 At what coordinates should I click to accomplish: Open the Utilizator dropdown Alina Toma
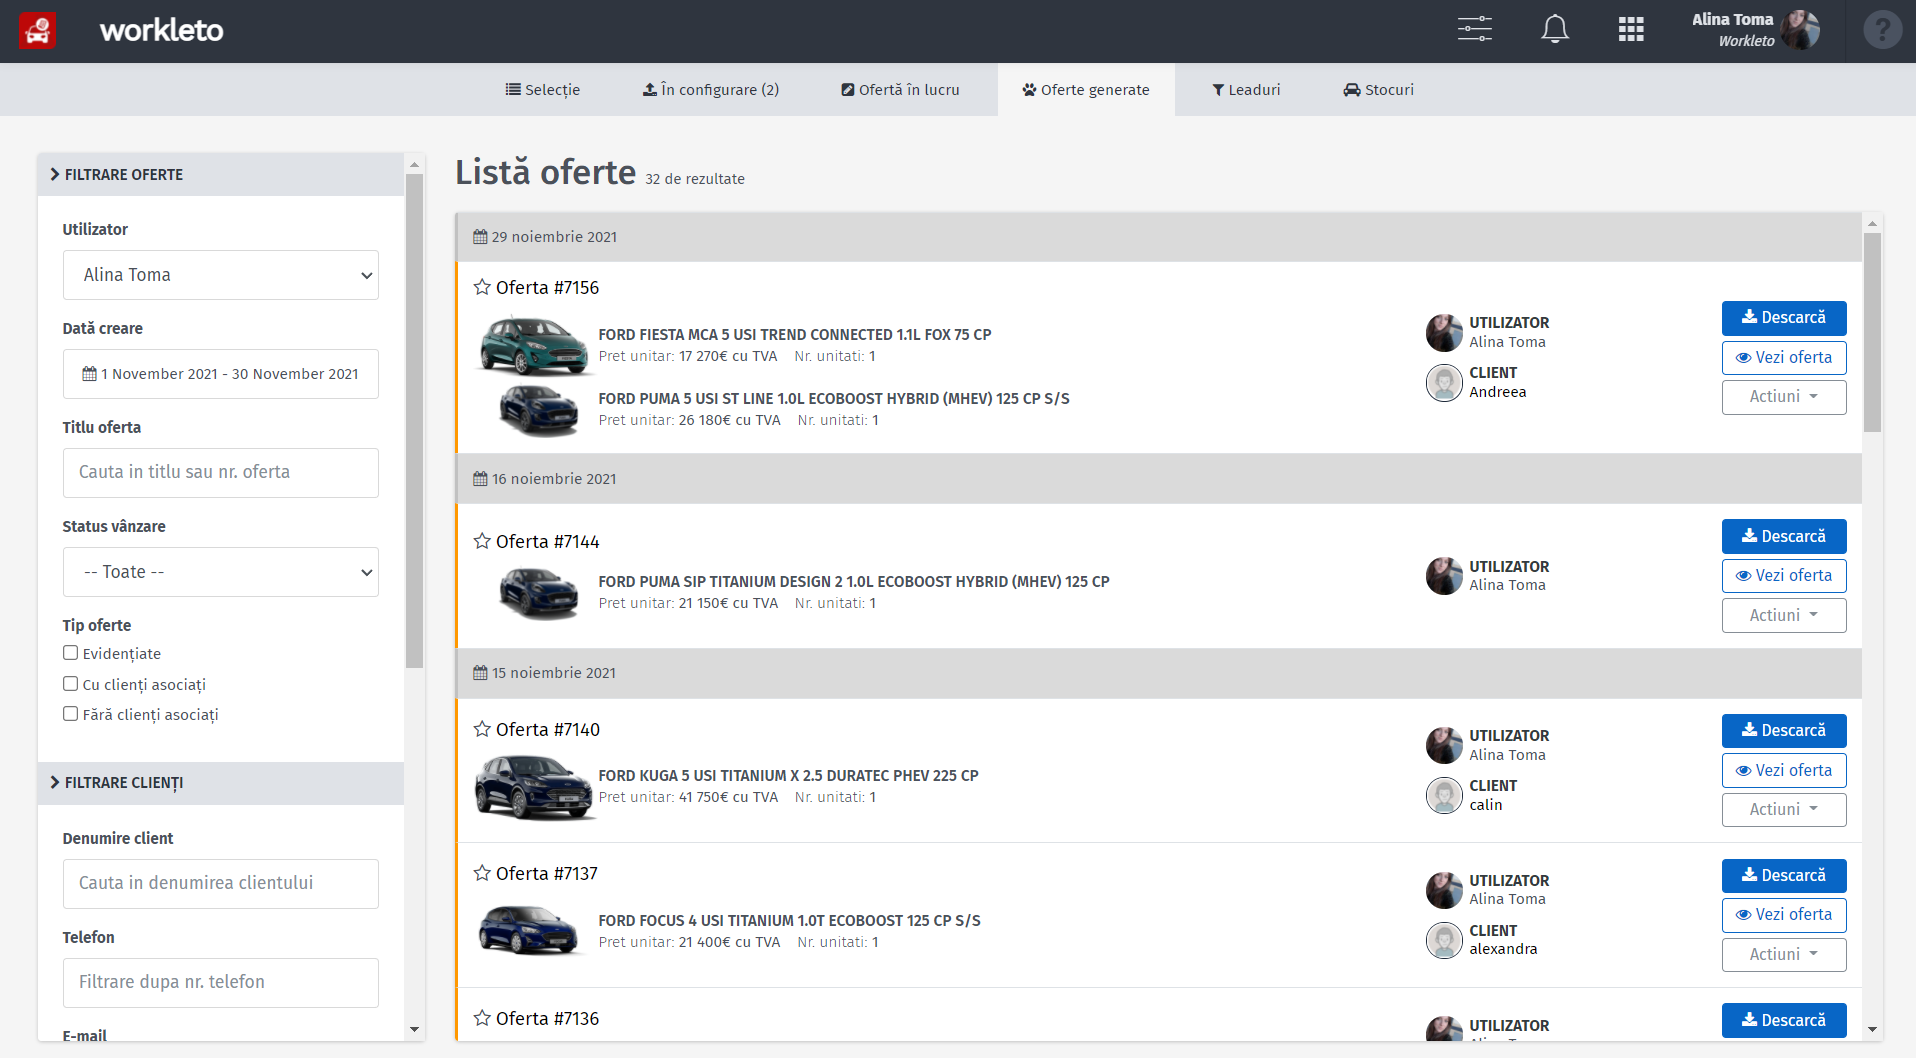[x=221, y=275]
